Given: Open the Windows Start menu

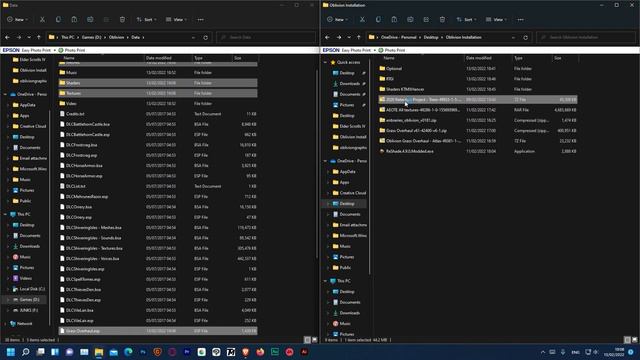Looking at the screenshot, I should (x=11, y=352).
